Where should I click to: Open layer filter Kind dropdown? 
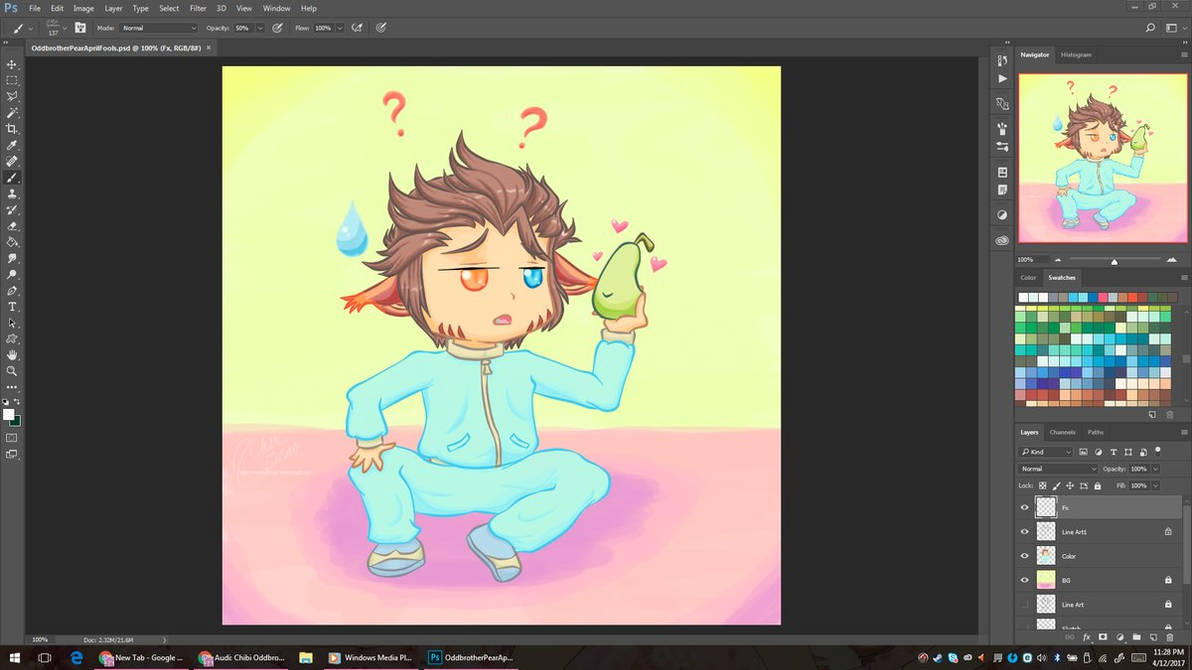[x=1045, y=452]
